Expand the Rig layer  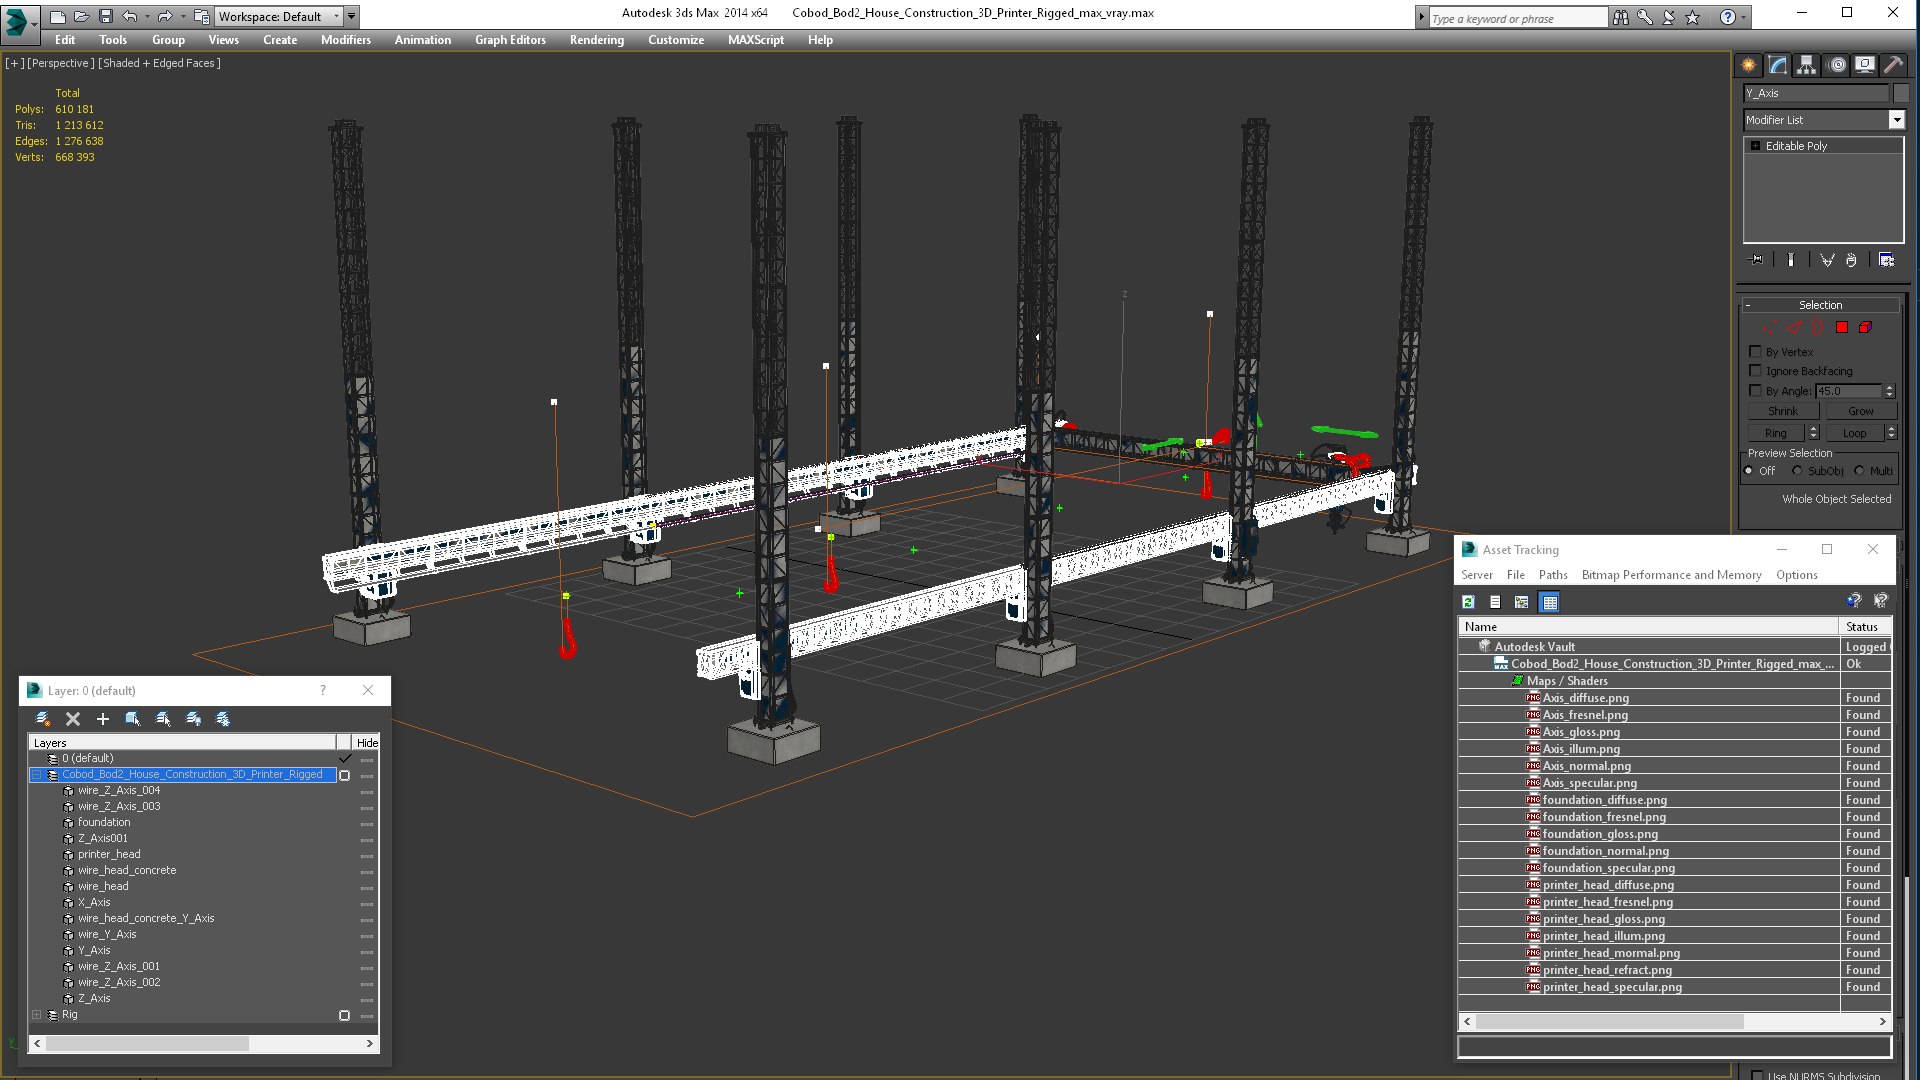37,1015
